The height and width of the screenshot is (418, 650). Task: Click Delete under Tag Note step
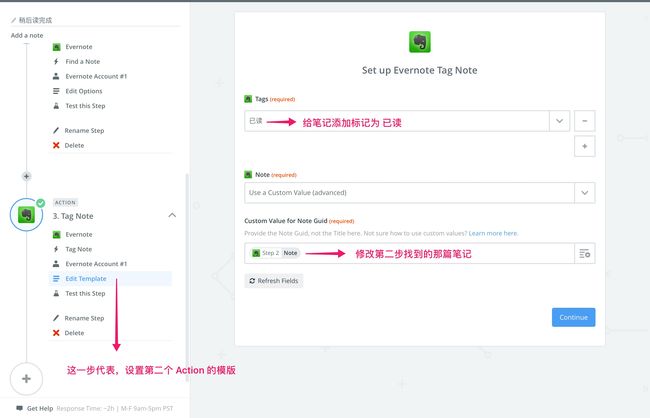click(x=74, y=333)
